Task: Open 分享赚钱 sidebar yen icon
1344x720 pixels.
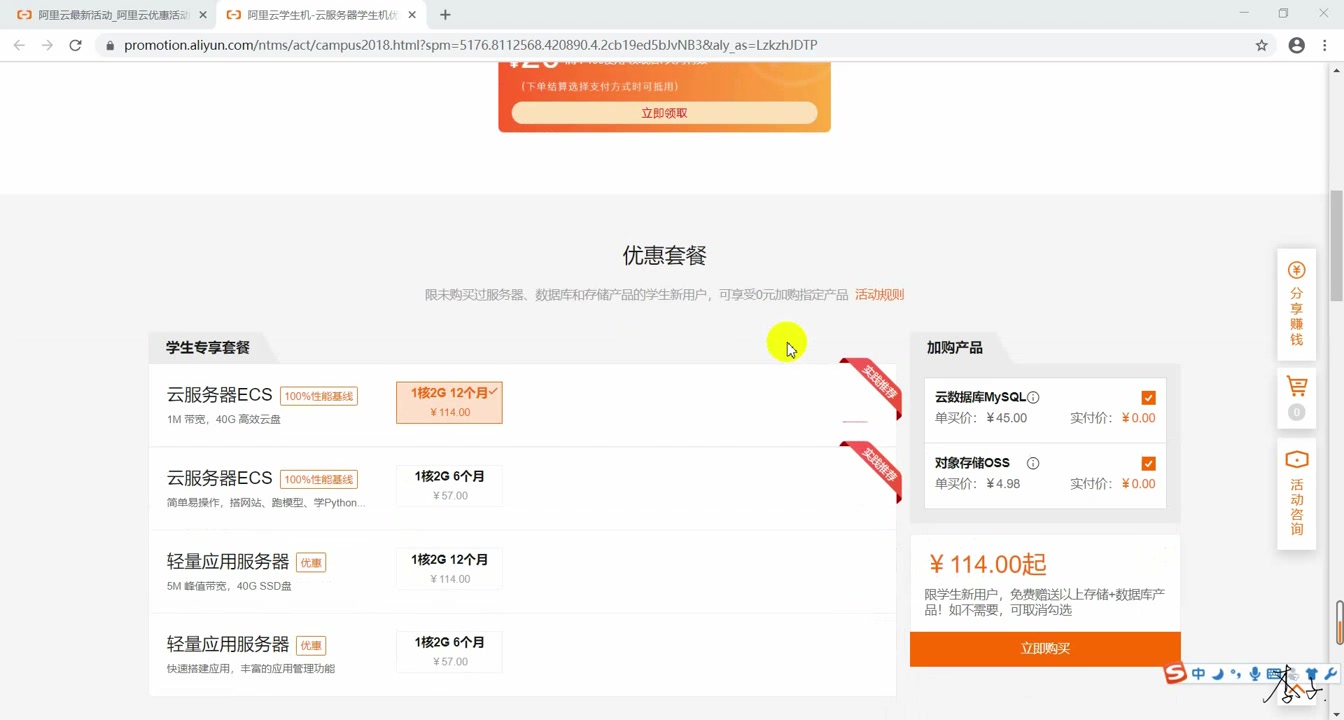Action: pos(1297,270)
